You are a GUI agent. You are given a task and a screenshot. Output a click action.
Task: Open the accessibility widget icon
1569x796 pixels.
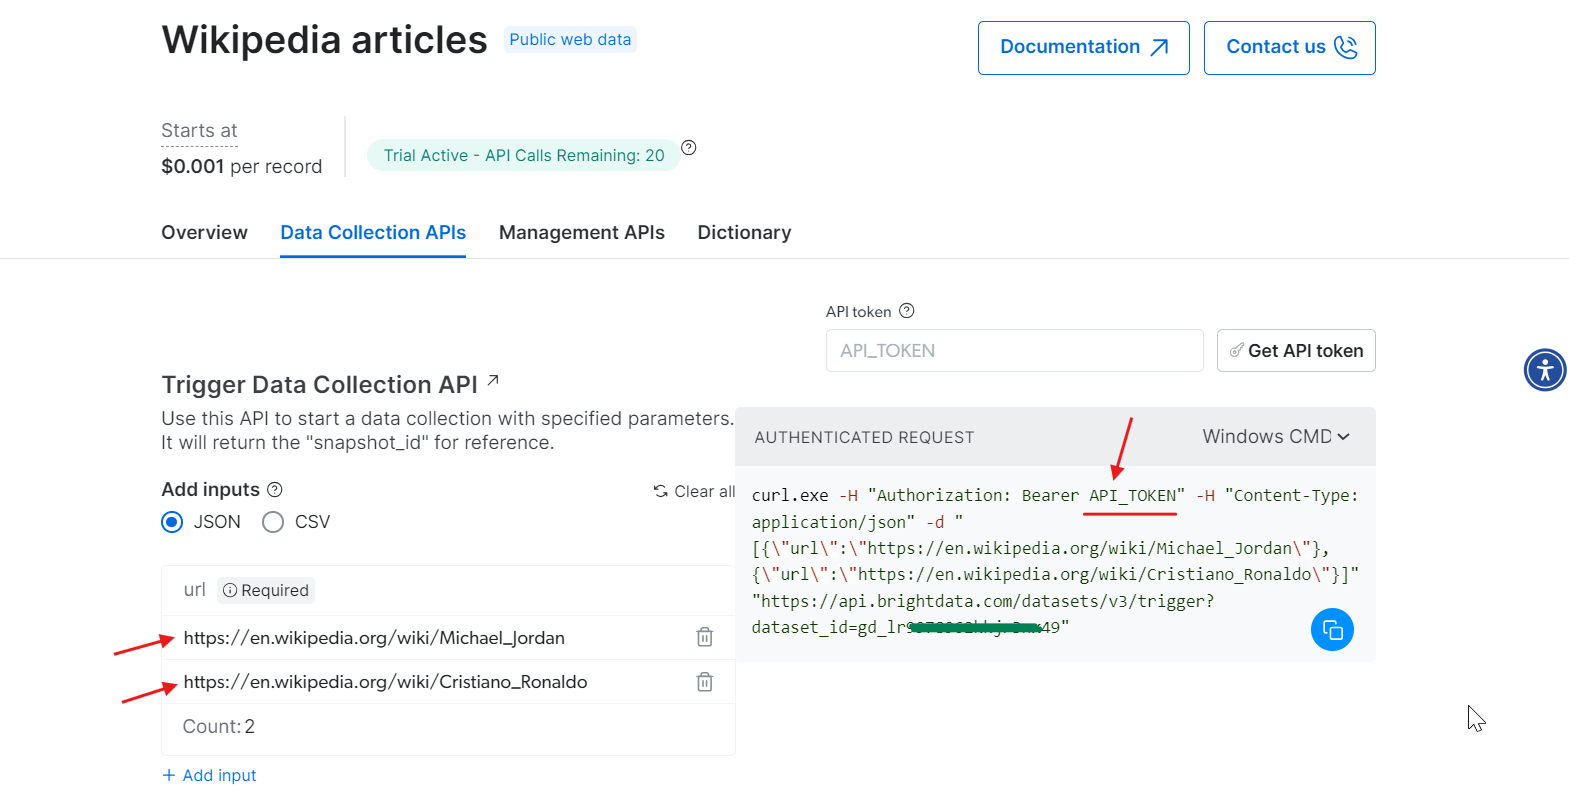pos(1545,370)
